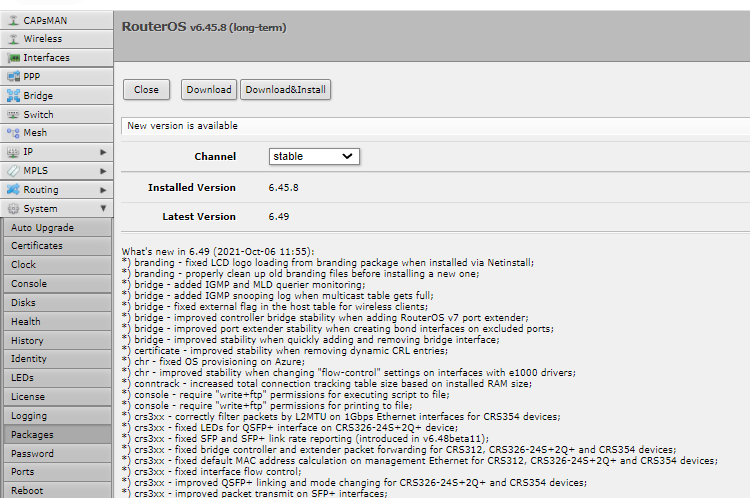The height and width of the screenshot is (498, 750).
Task: Click the conntrack changelog line
Action: point(327,384)
